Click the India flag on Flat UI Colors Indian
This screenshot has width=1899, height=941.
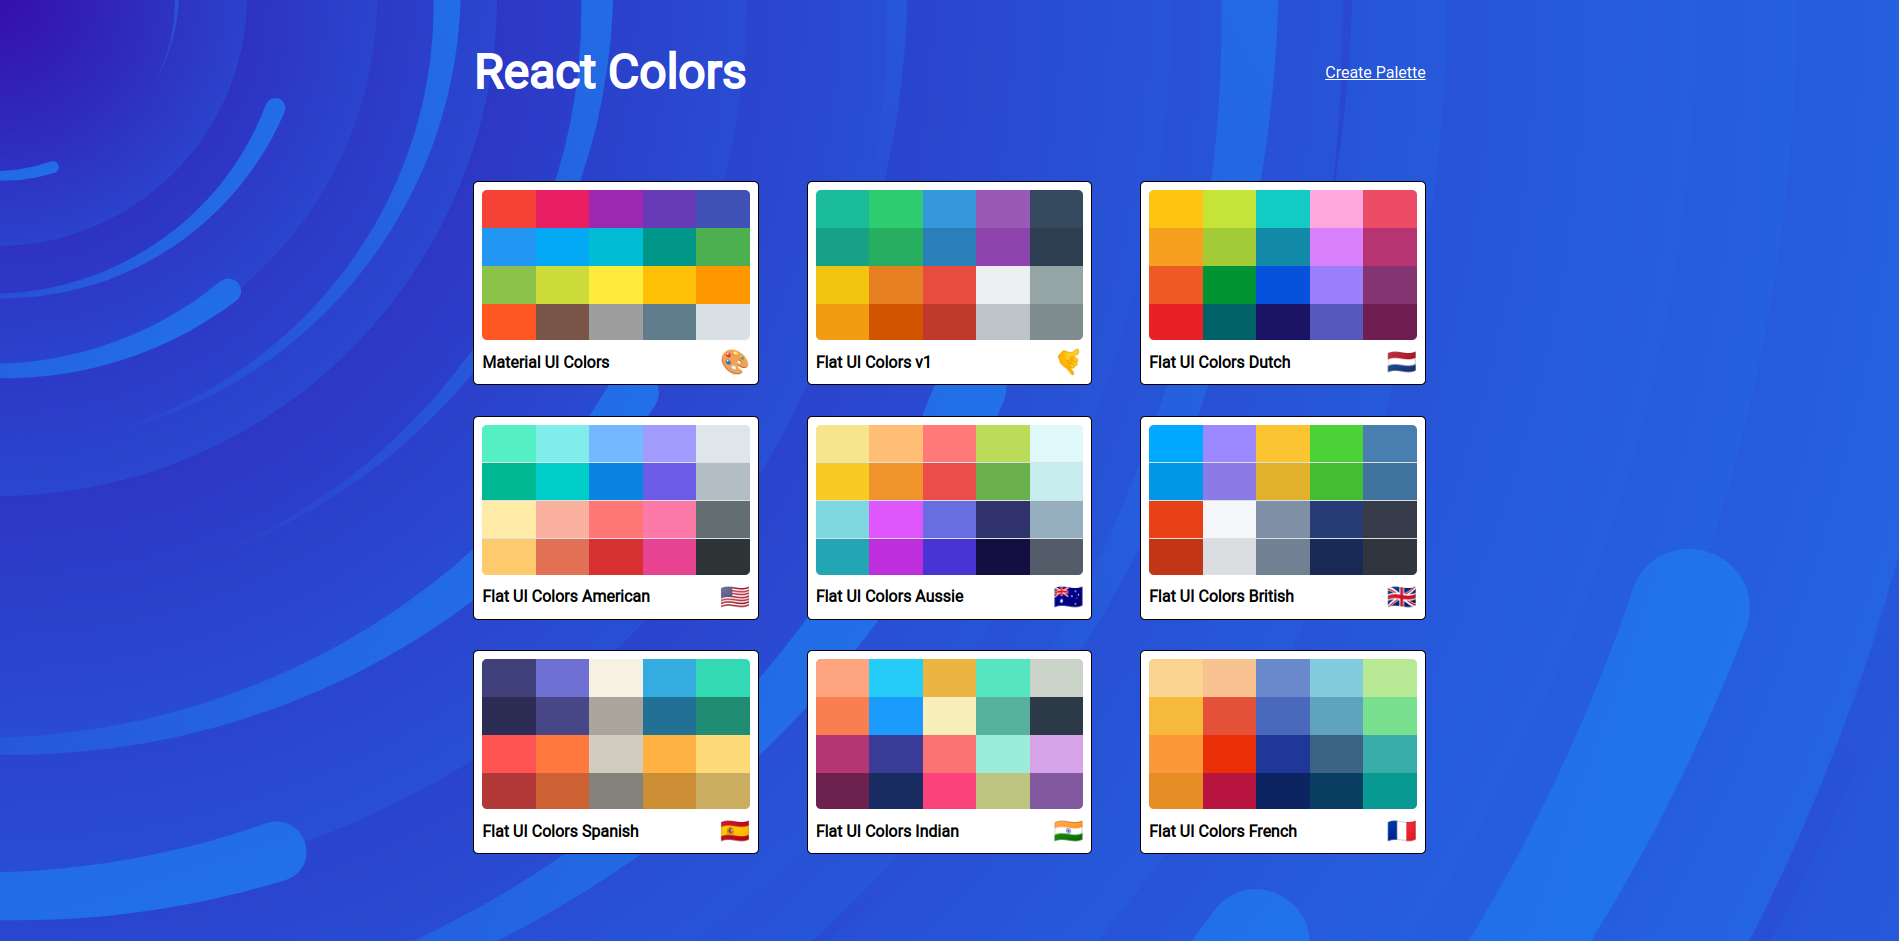(1069, 831)
